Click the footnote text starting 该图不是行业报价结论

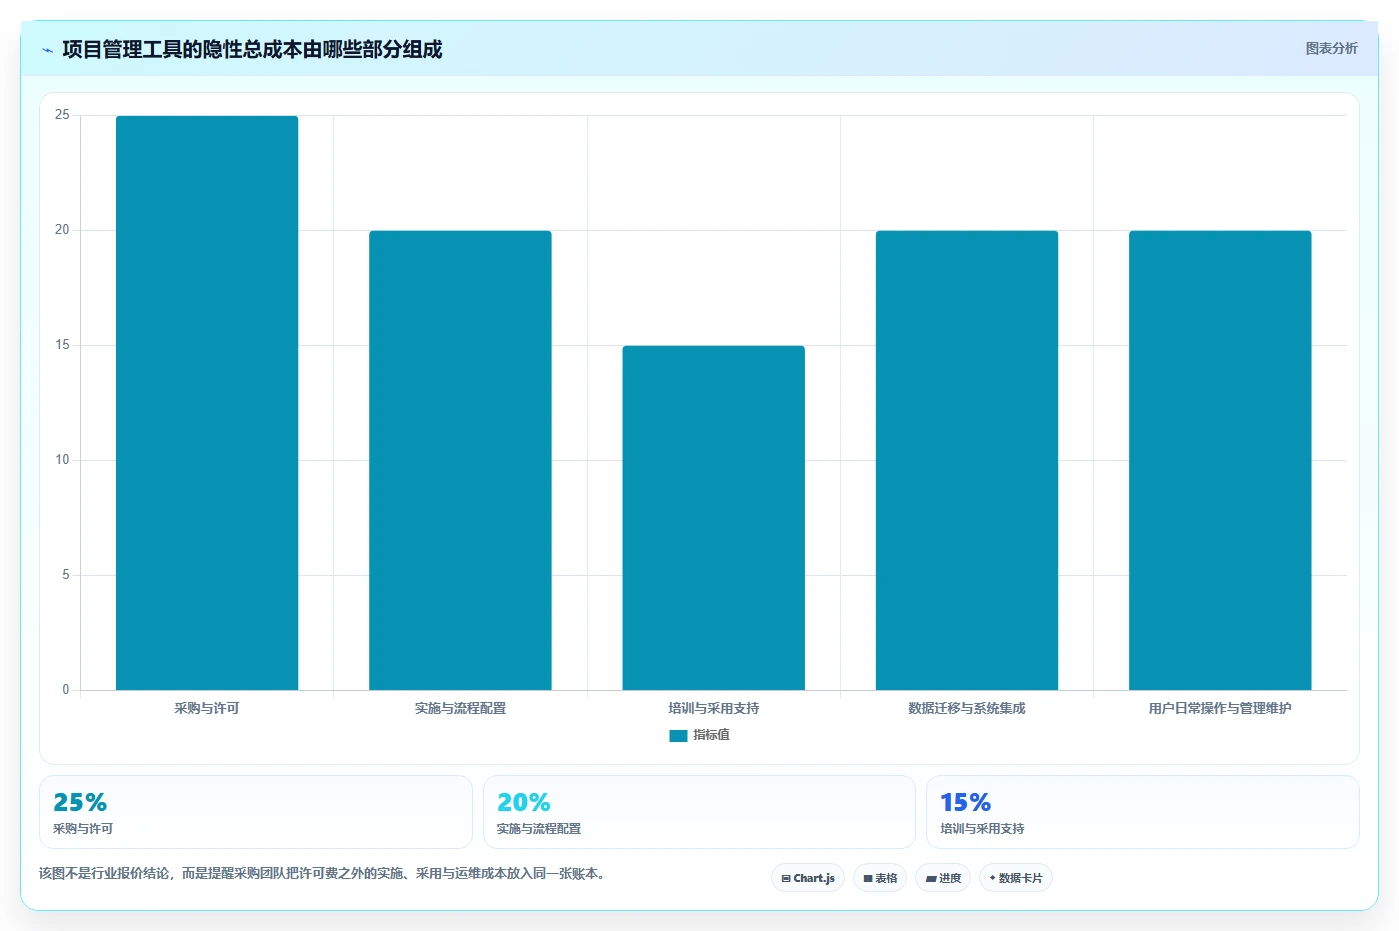tap(322, 873)
